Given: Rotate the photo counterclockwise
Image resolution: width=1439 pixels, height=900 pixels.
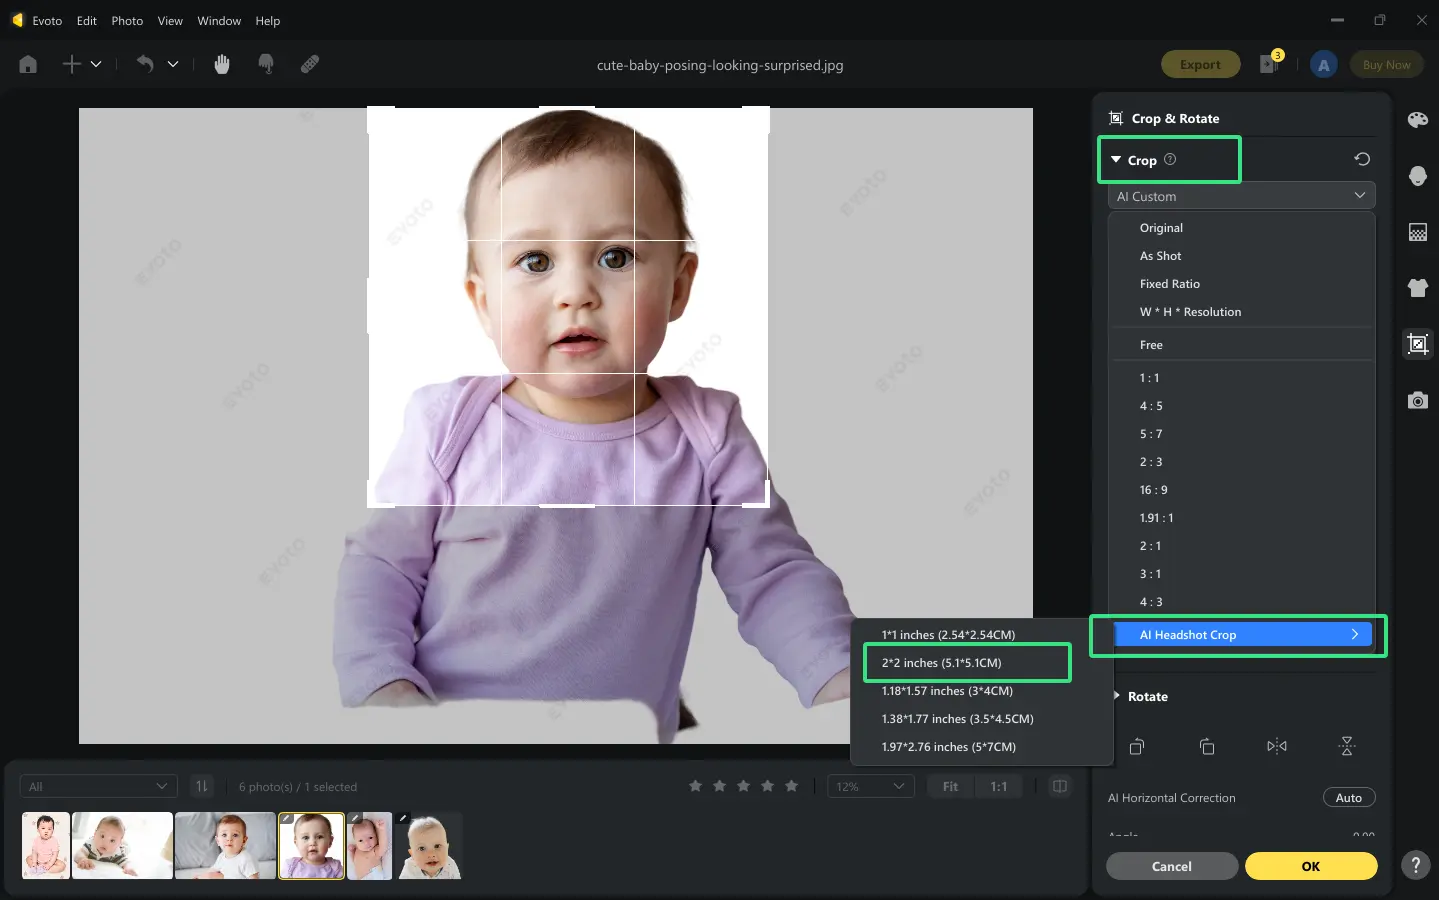Looking at the screenshot, I should (x=1136, y=746).
